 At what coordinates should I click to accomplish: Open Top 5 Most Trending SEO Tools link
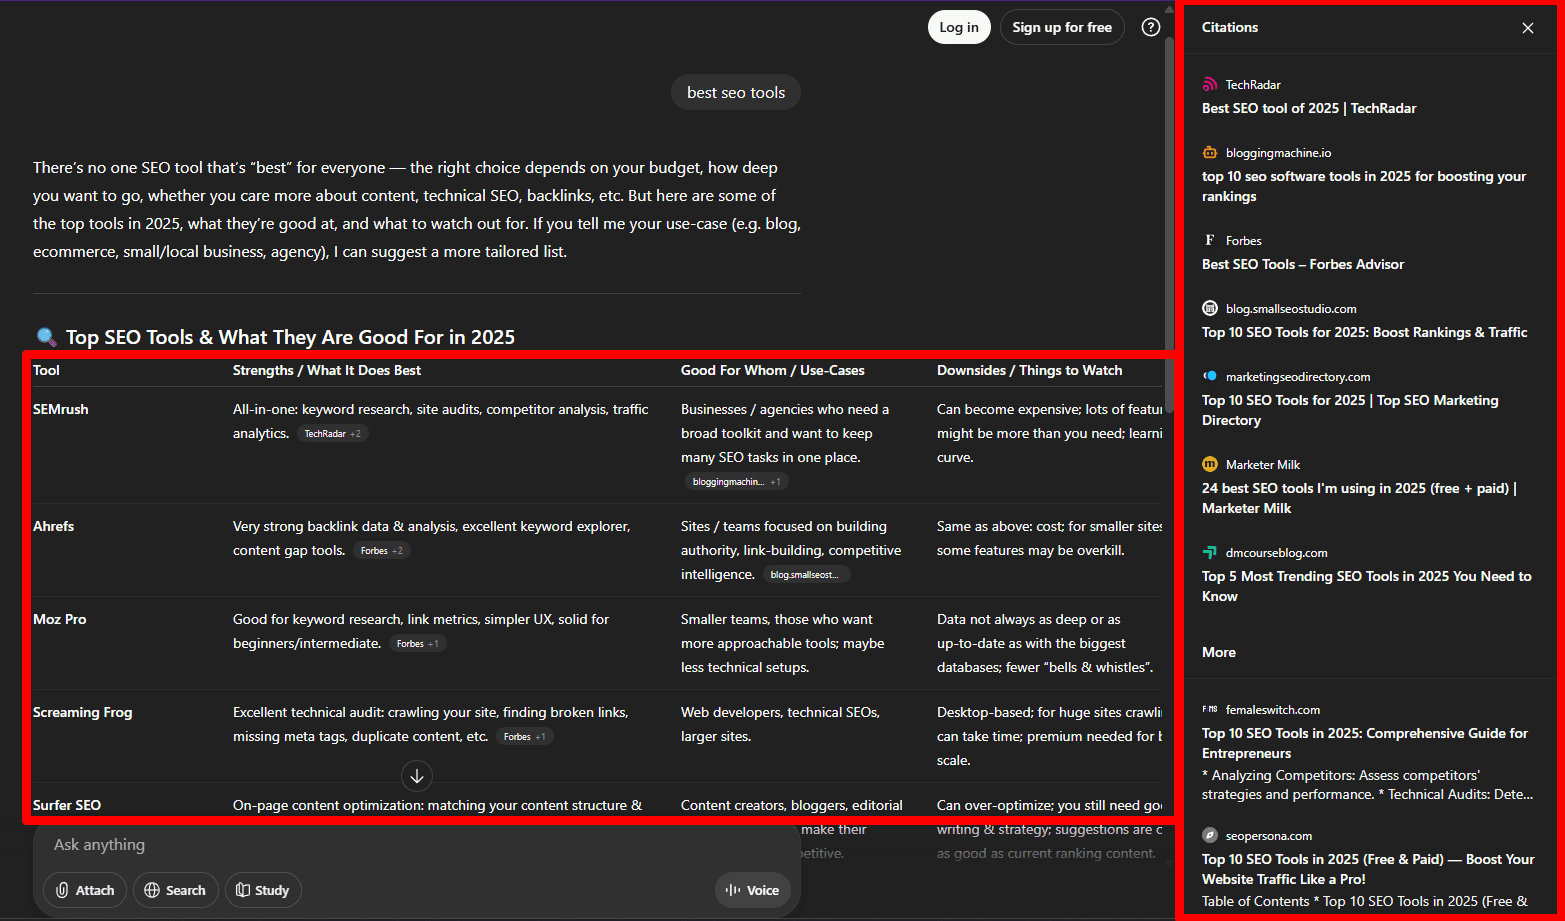coord(1366,586)
